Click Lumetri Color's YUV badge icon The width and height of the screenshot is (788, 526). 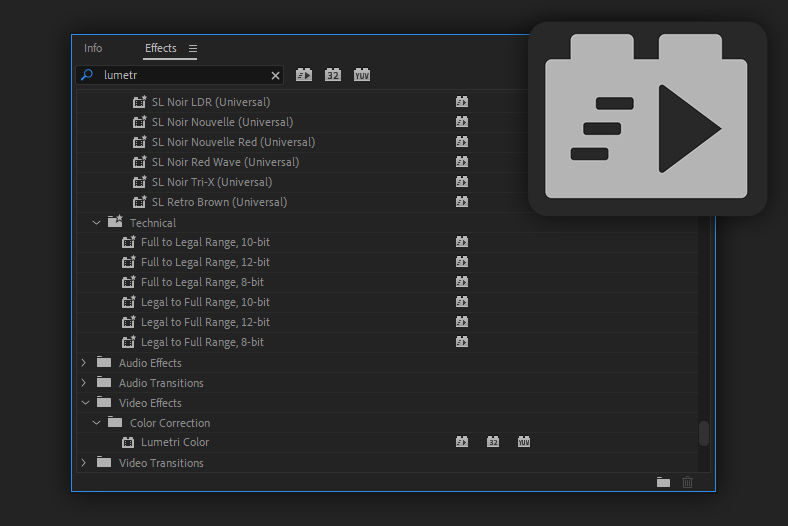coord(524,442)
